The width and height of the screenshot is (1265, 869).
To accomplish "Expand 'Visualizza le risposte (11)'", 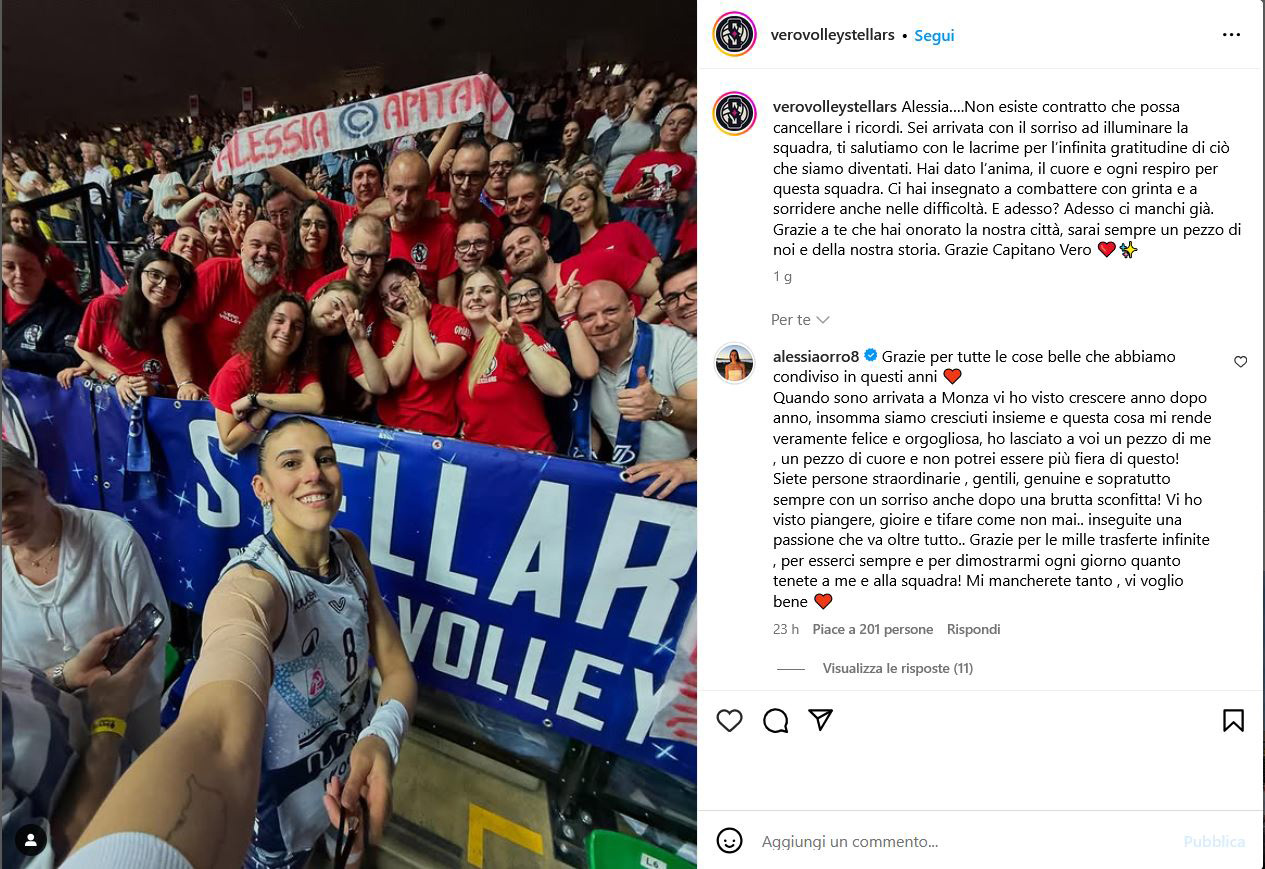I will (x=897, y=668).
